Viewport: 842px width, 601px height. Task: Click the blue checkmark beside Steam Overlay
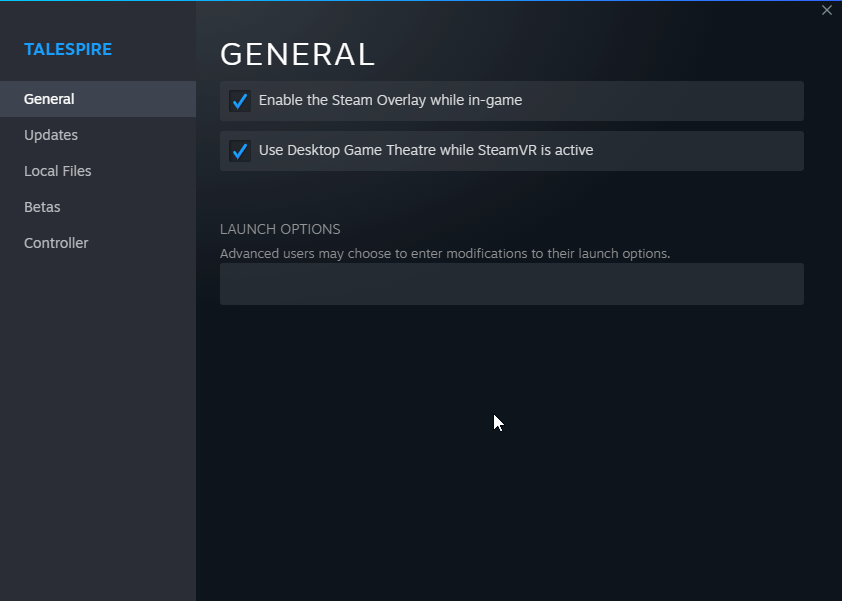click(x=239, y=101)
